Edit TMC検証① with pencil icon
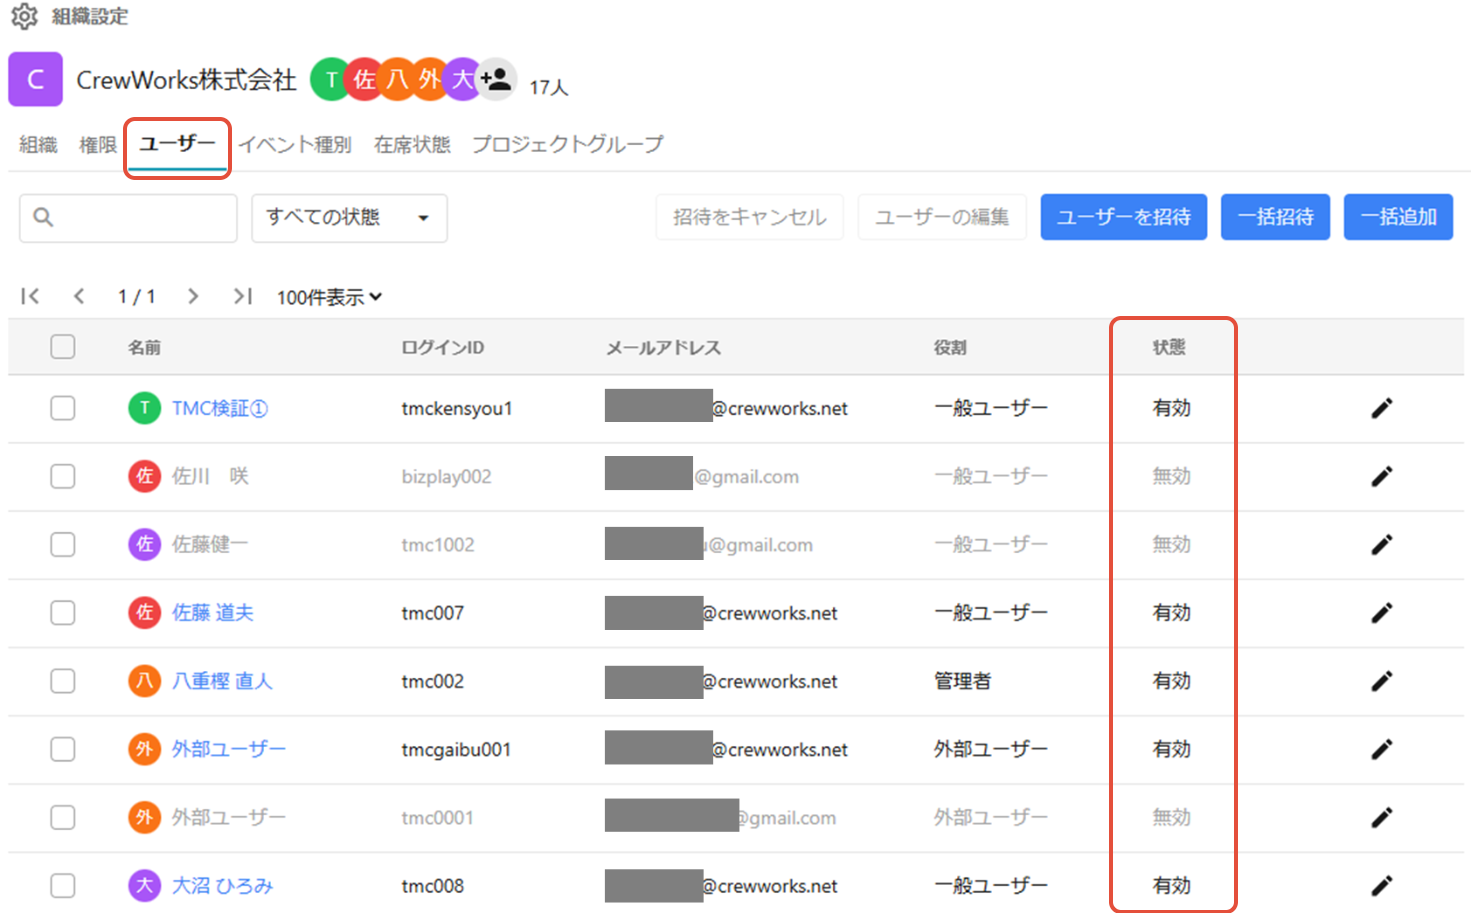The width and height of the screenshot is (1471, 913). tap(1382, 408)
